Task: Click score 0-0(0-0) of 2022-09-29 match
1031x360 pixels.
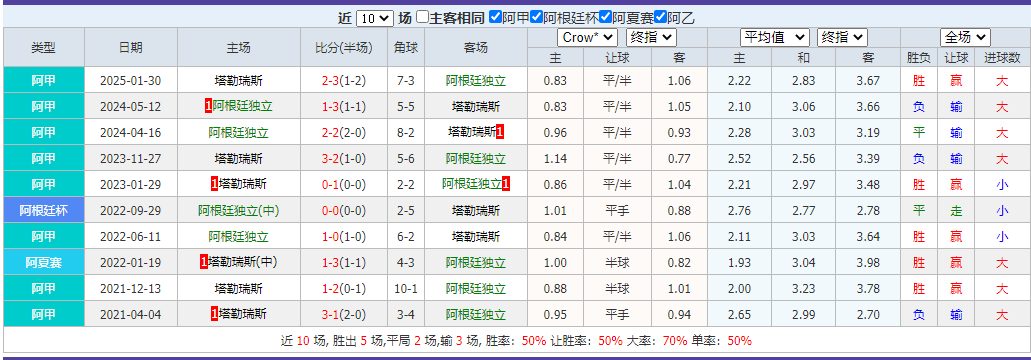Action: tap(344, 211)
